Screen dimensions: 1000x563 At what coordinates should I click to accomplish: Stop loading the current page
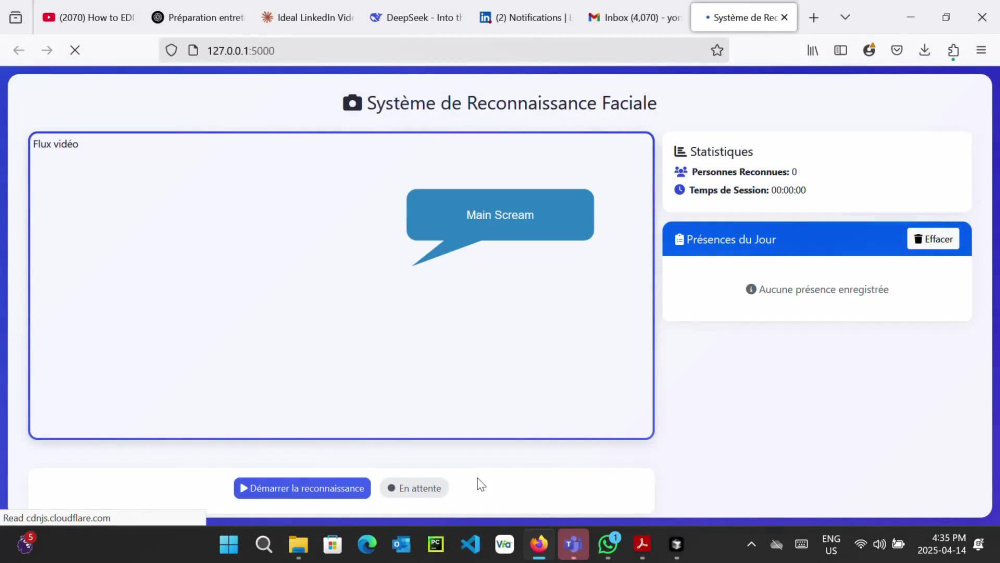coord(75,50)
